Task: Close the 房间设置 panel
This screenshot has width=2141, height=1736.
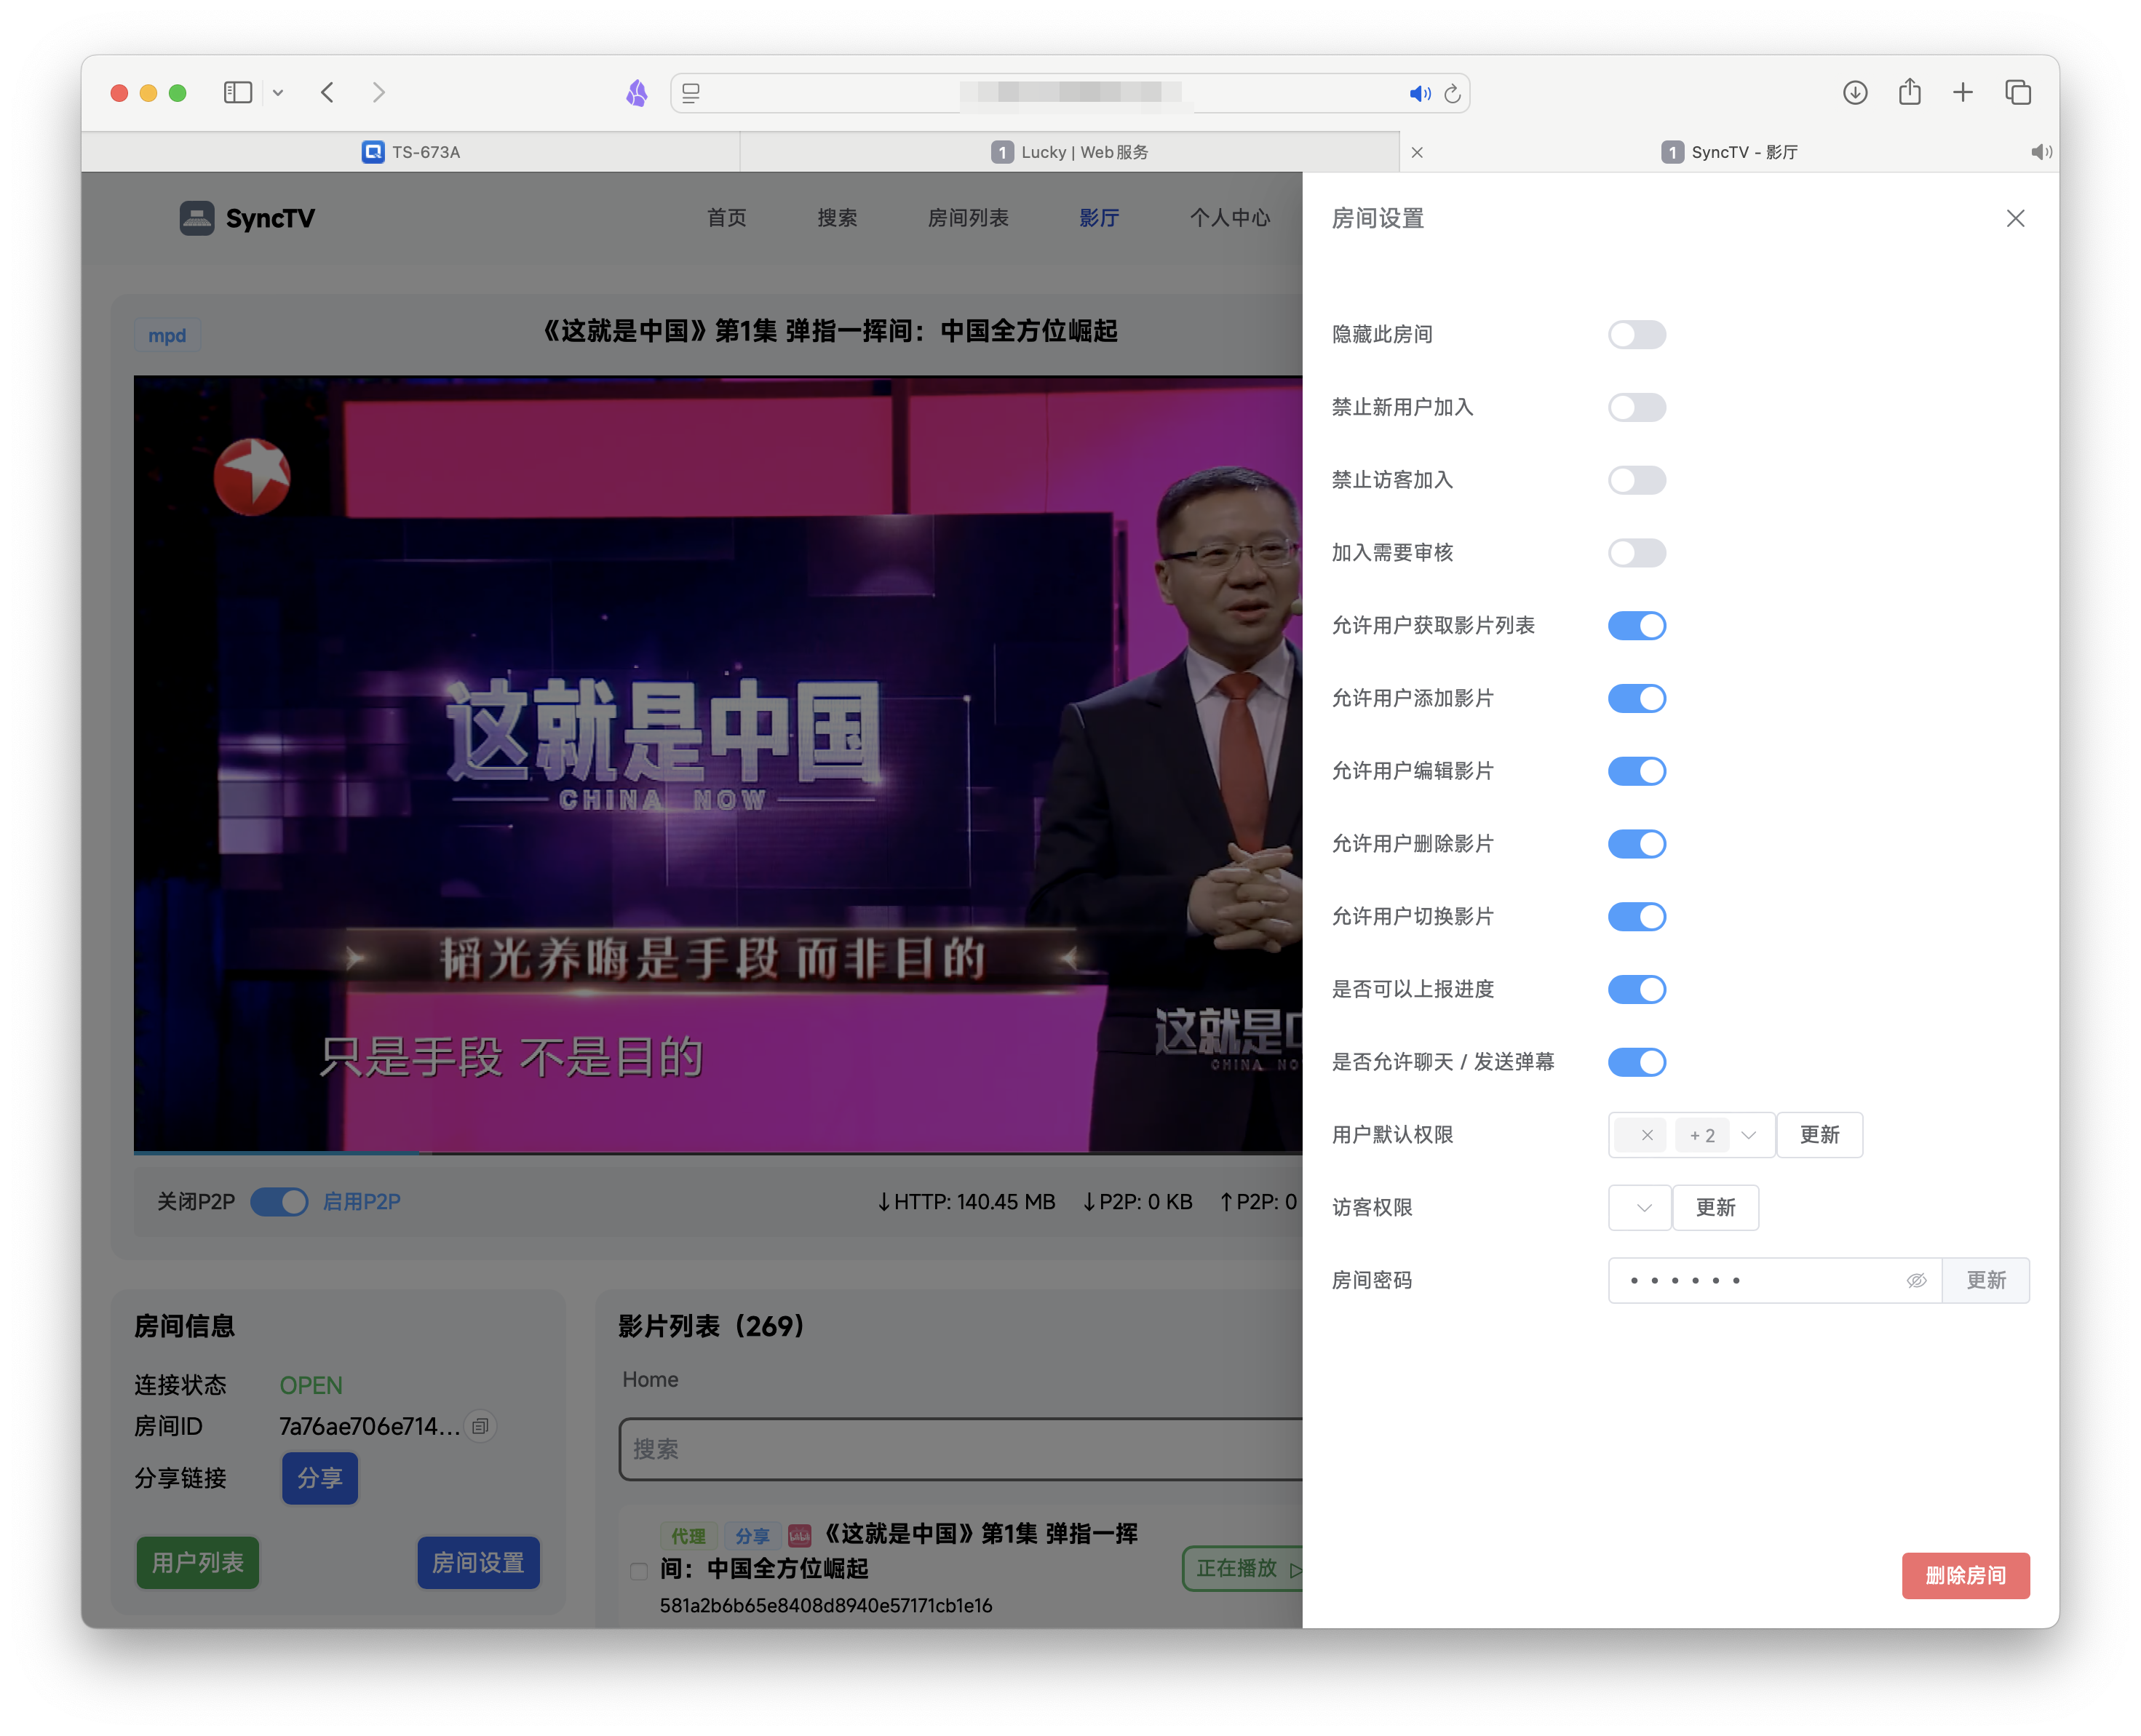Action: 2015,218
